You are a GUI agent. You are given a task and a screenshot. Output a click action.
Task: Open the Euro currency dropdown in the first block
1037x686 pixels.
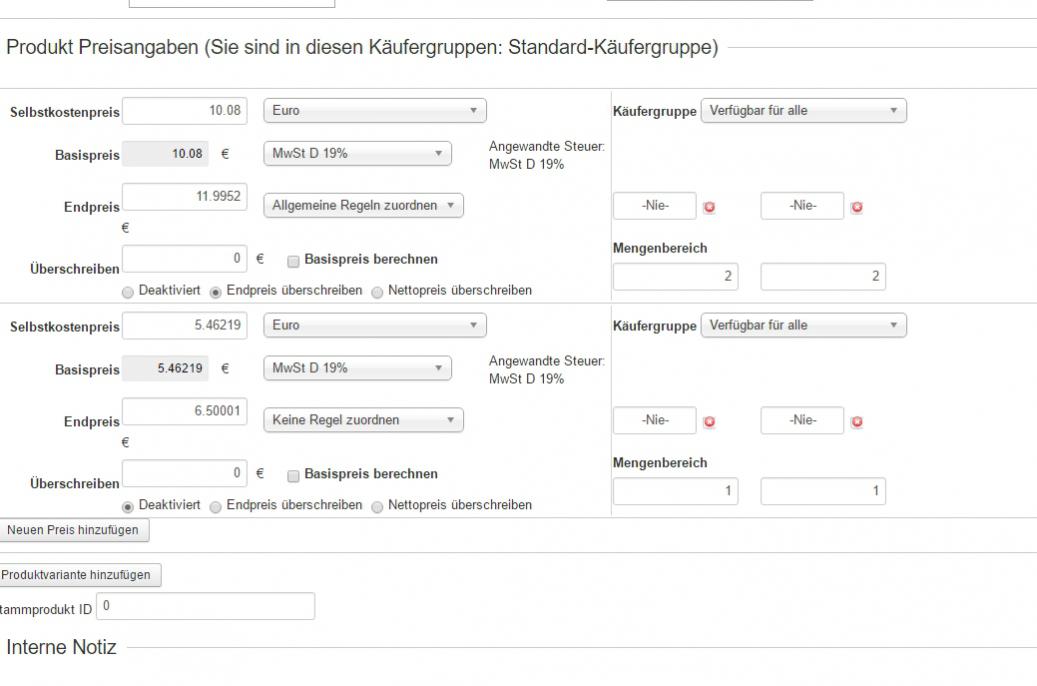point(374,111)
